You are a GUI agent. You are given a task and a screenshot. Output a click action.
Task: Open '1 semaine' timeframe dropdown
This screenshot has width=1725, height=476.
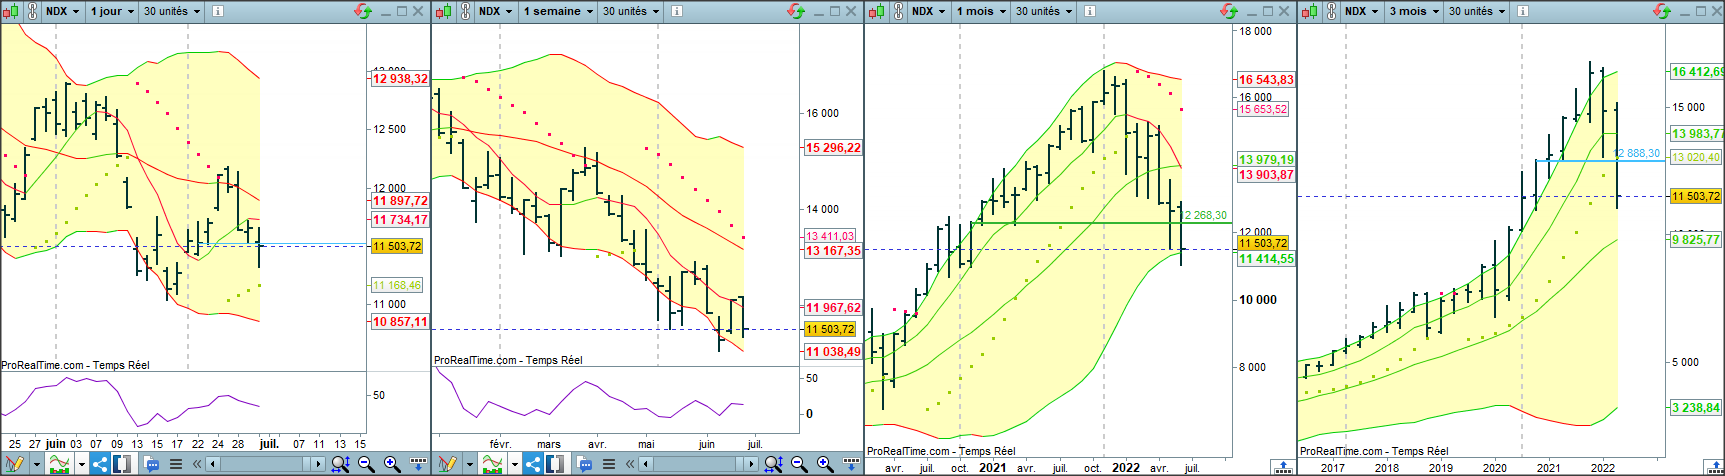[x=556, y=11]
